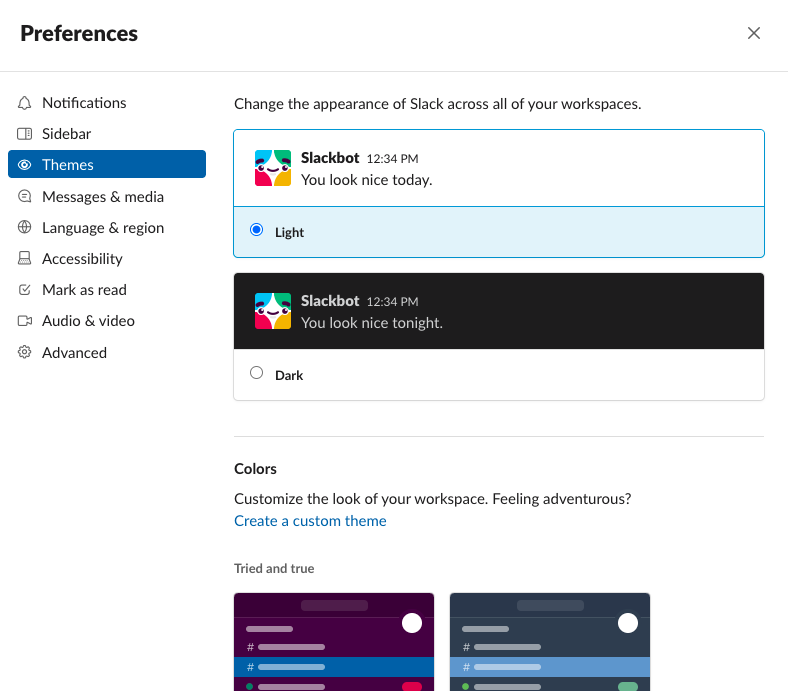The image size is (788, 691).
Task: Click the 'Dark' label text
Action: pyautogui.click(x=289, y=375)
